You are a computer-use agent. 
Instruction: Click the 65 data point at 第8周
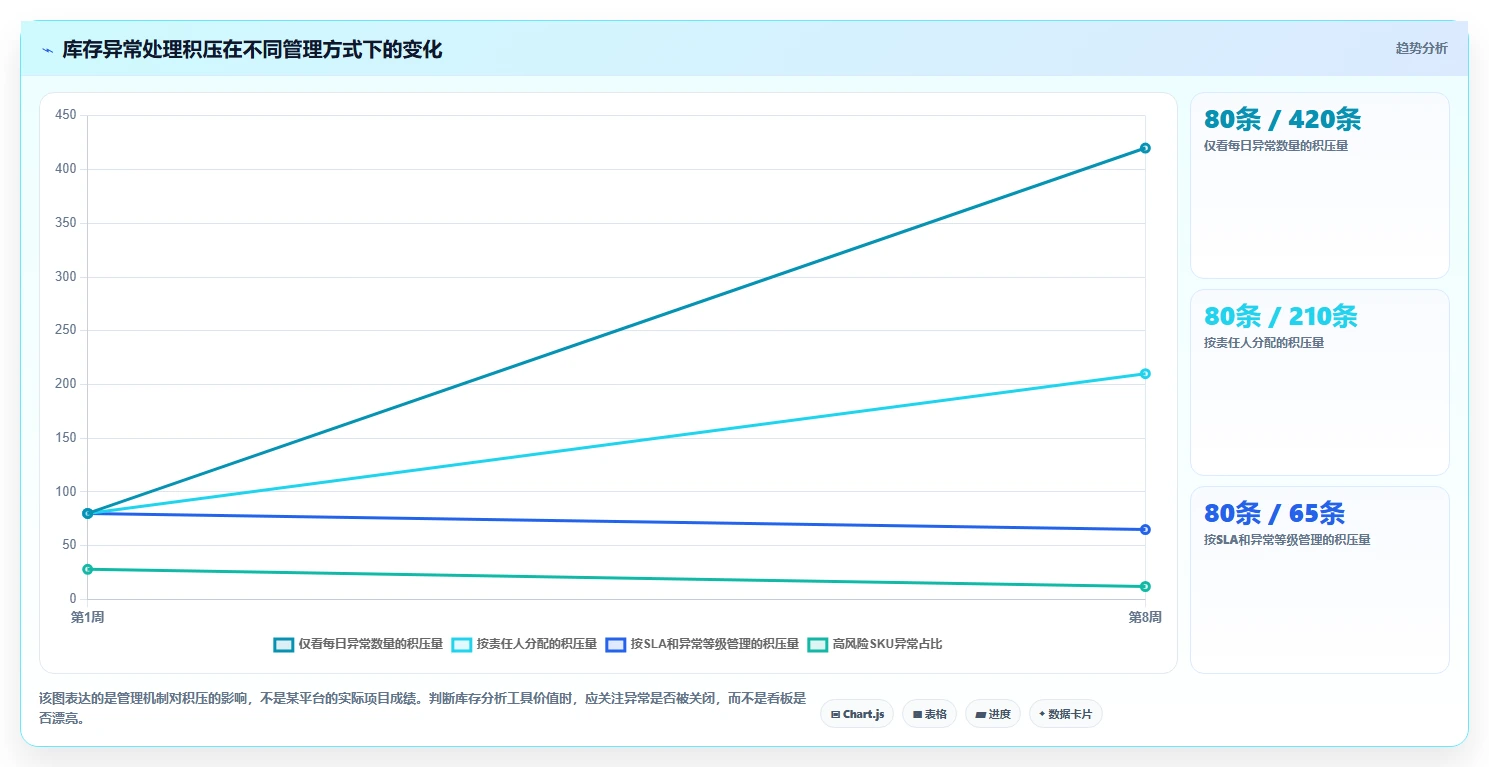coord(1145,529)
